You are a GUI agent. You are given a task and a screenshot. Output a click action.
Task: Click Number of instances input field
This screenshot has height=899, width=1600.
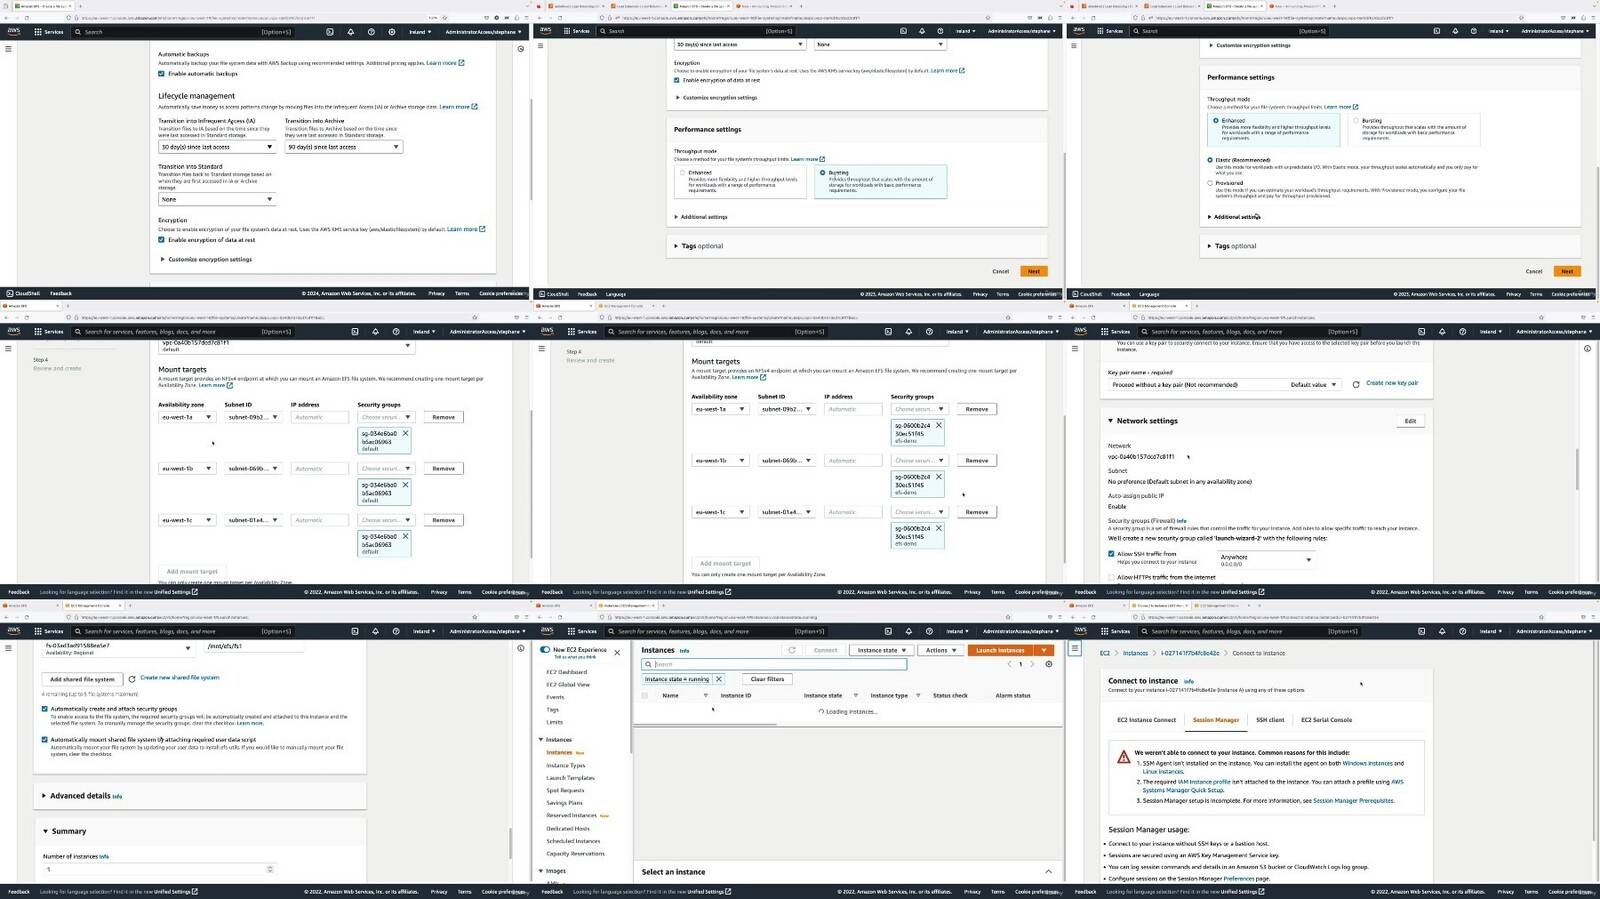158,869
